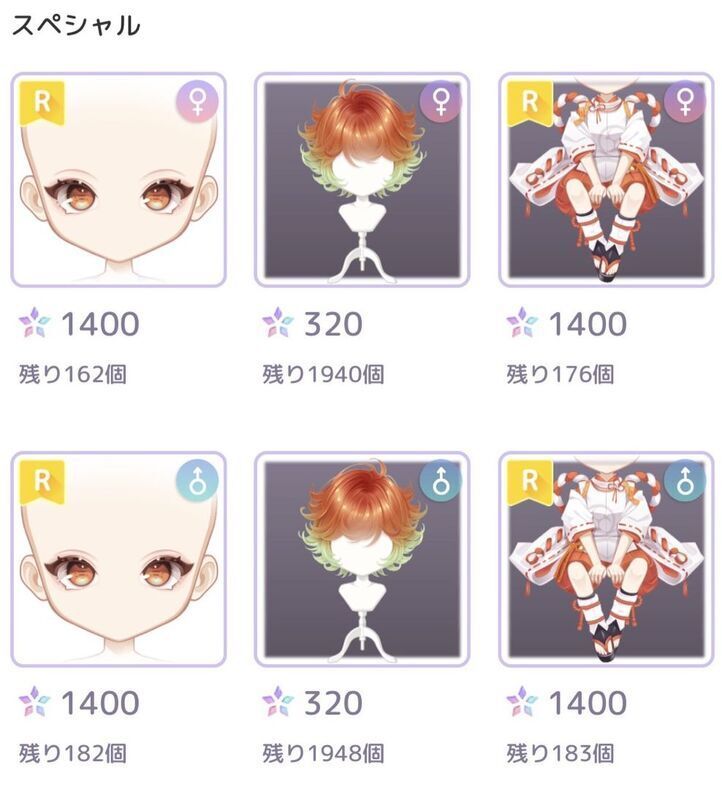
Task: Click the スペシャル section heading
Action: click(76, 26)
